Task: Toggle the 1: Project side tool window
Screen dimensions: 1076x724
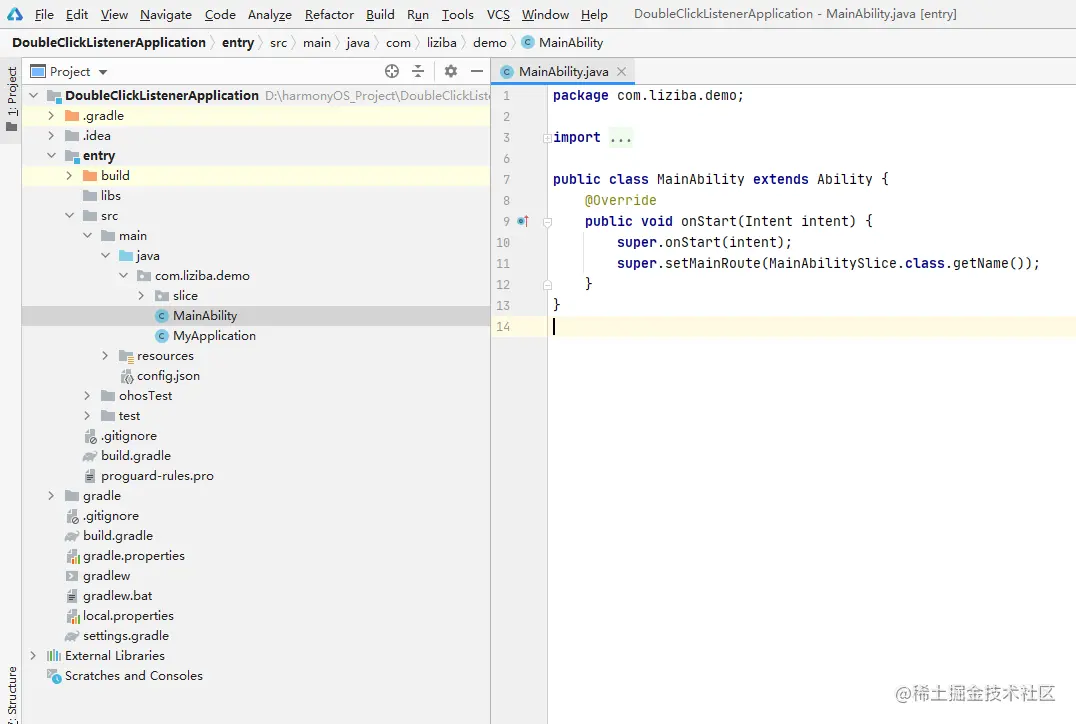Action: click(x=11, y=100)
